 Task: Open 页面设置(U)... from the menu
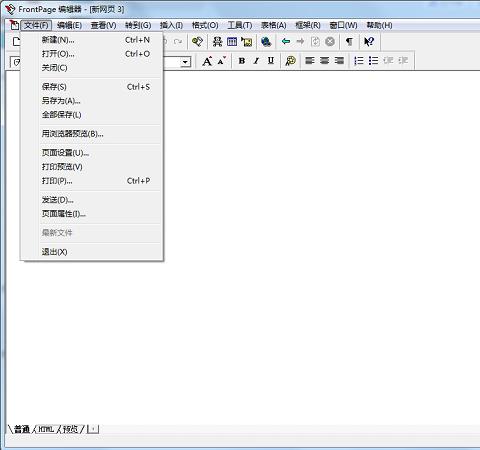coord(92,153)
